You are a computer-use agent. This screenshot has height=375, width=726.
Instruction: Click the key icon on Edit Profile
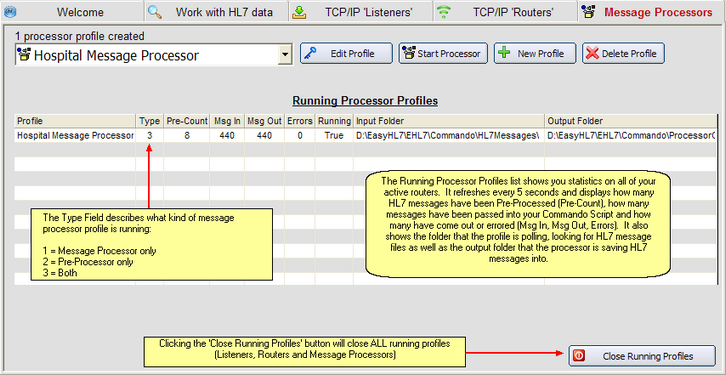(x=311, y=53)
